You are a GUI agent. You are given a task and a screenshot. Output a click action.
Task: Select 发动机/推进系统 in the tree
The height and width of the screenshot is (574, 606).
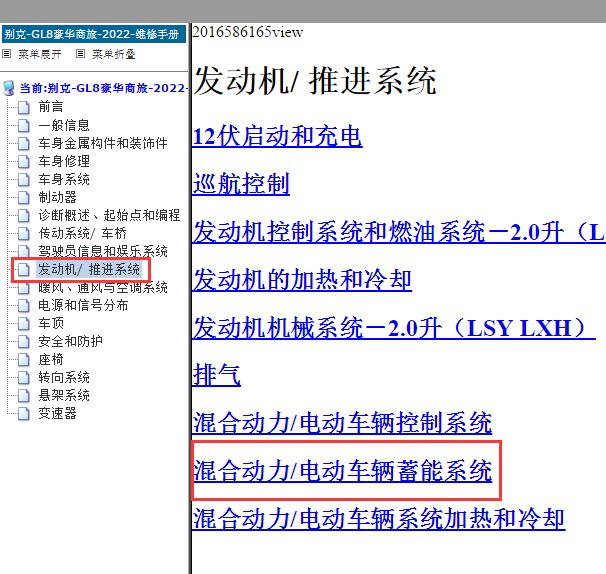[89, 269]
